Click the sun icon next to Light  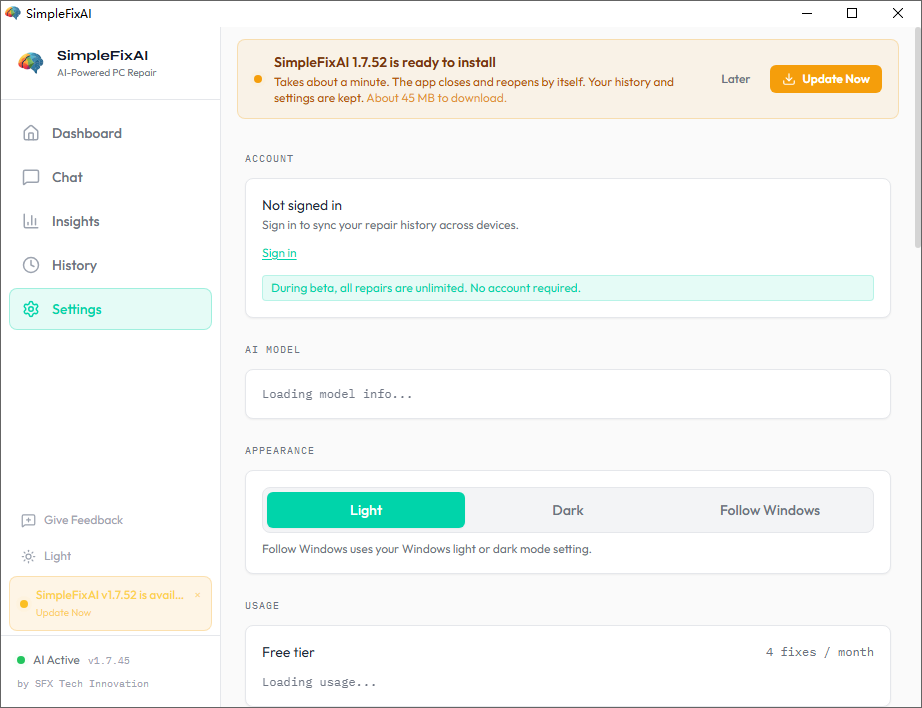point(28,556)
